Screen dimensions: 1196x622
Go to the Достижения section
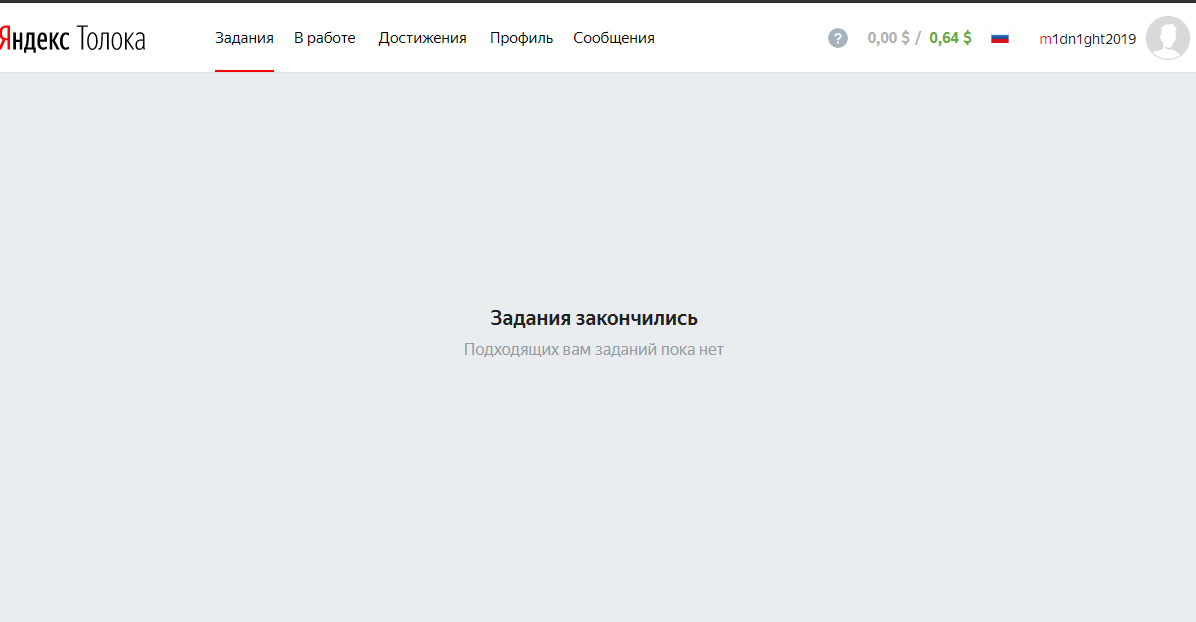[422, 38]
